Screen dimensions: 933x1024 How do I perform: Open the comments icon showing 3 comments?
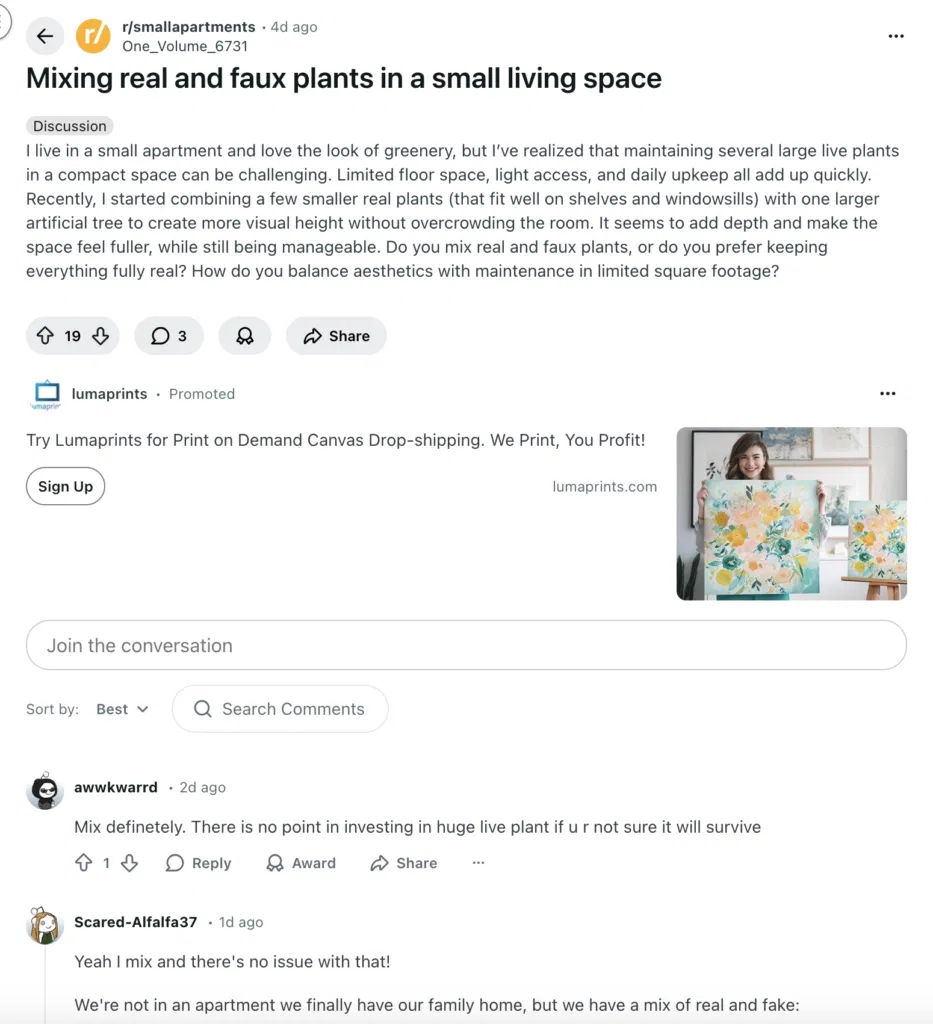pos(168,335)
